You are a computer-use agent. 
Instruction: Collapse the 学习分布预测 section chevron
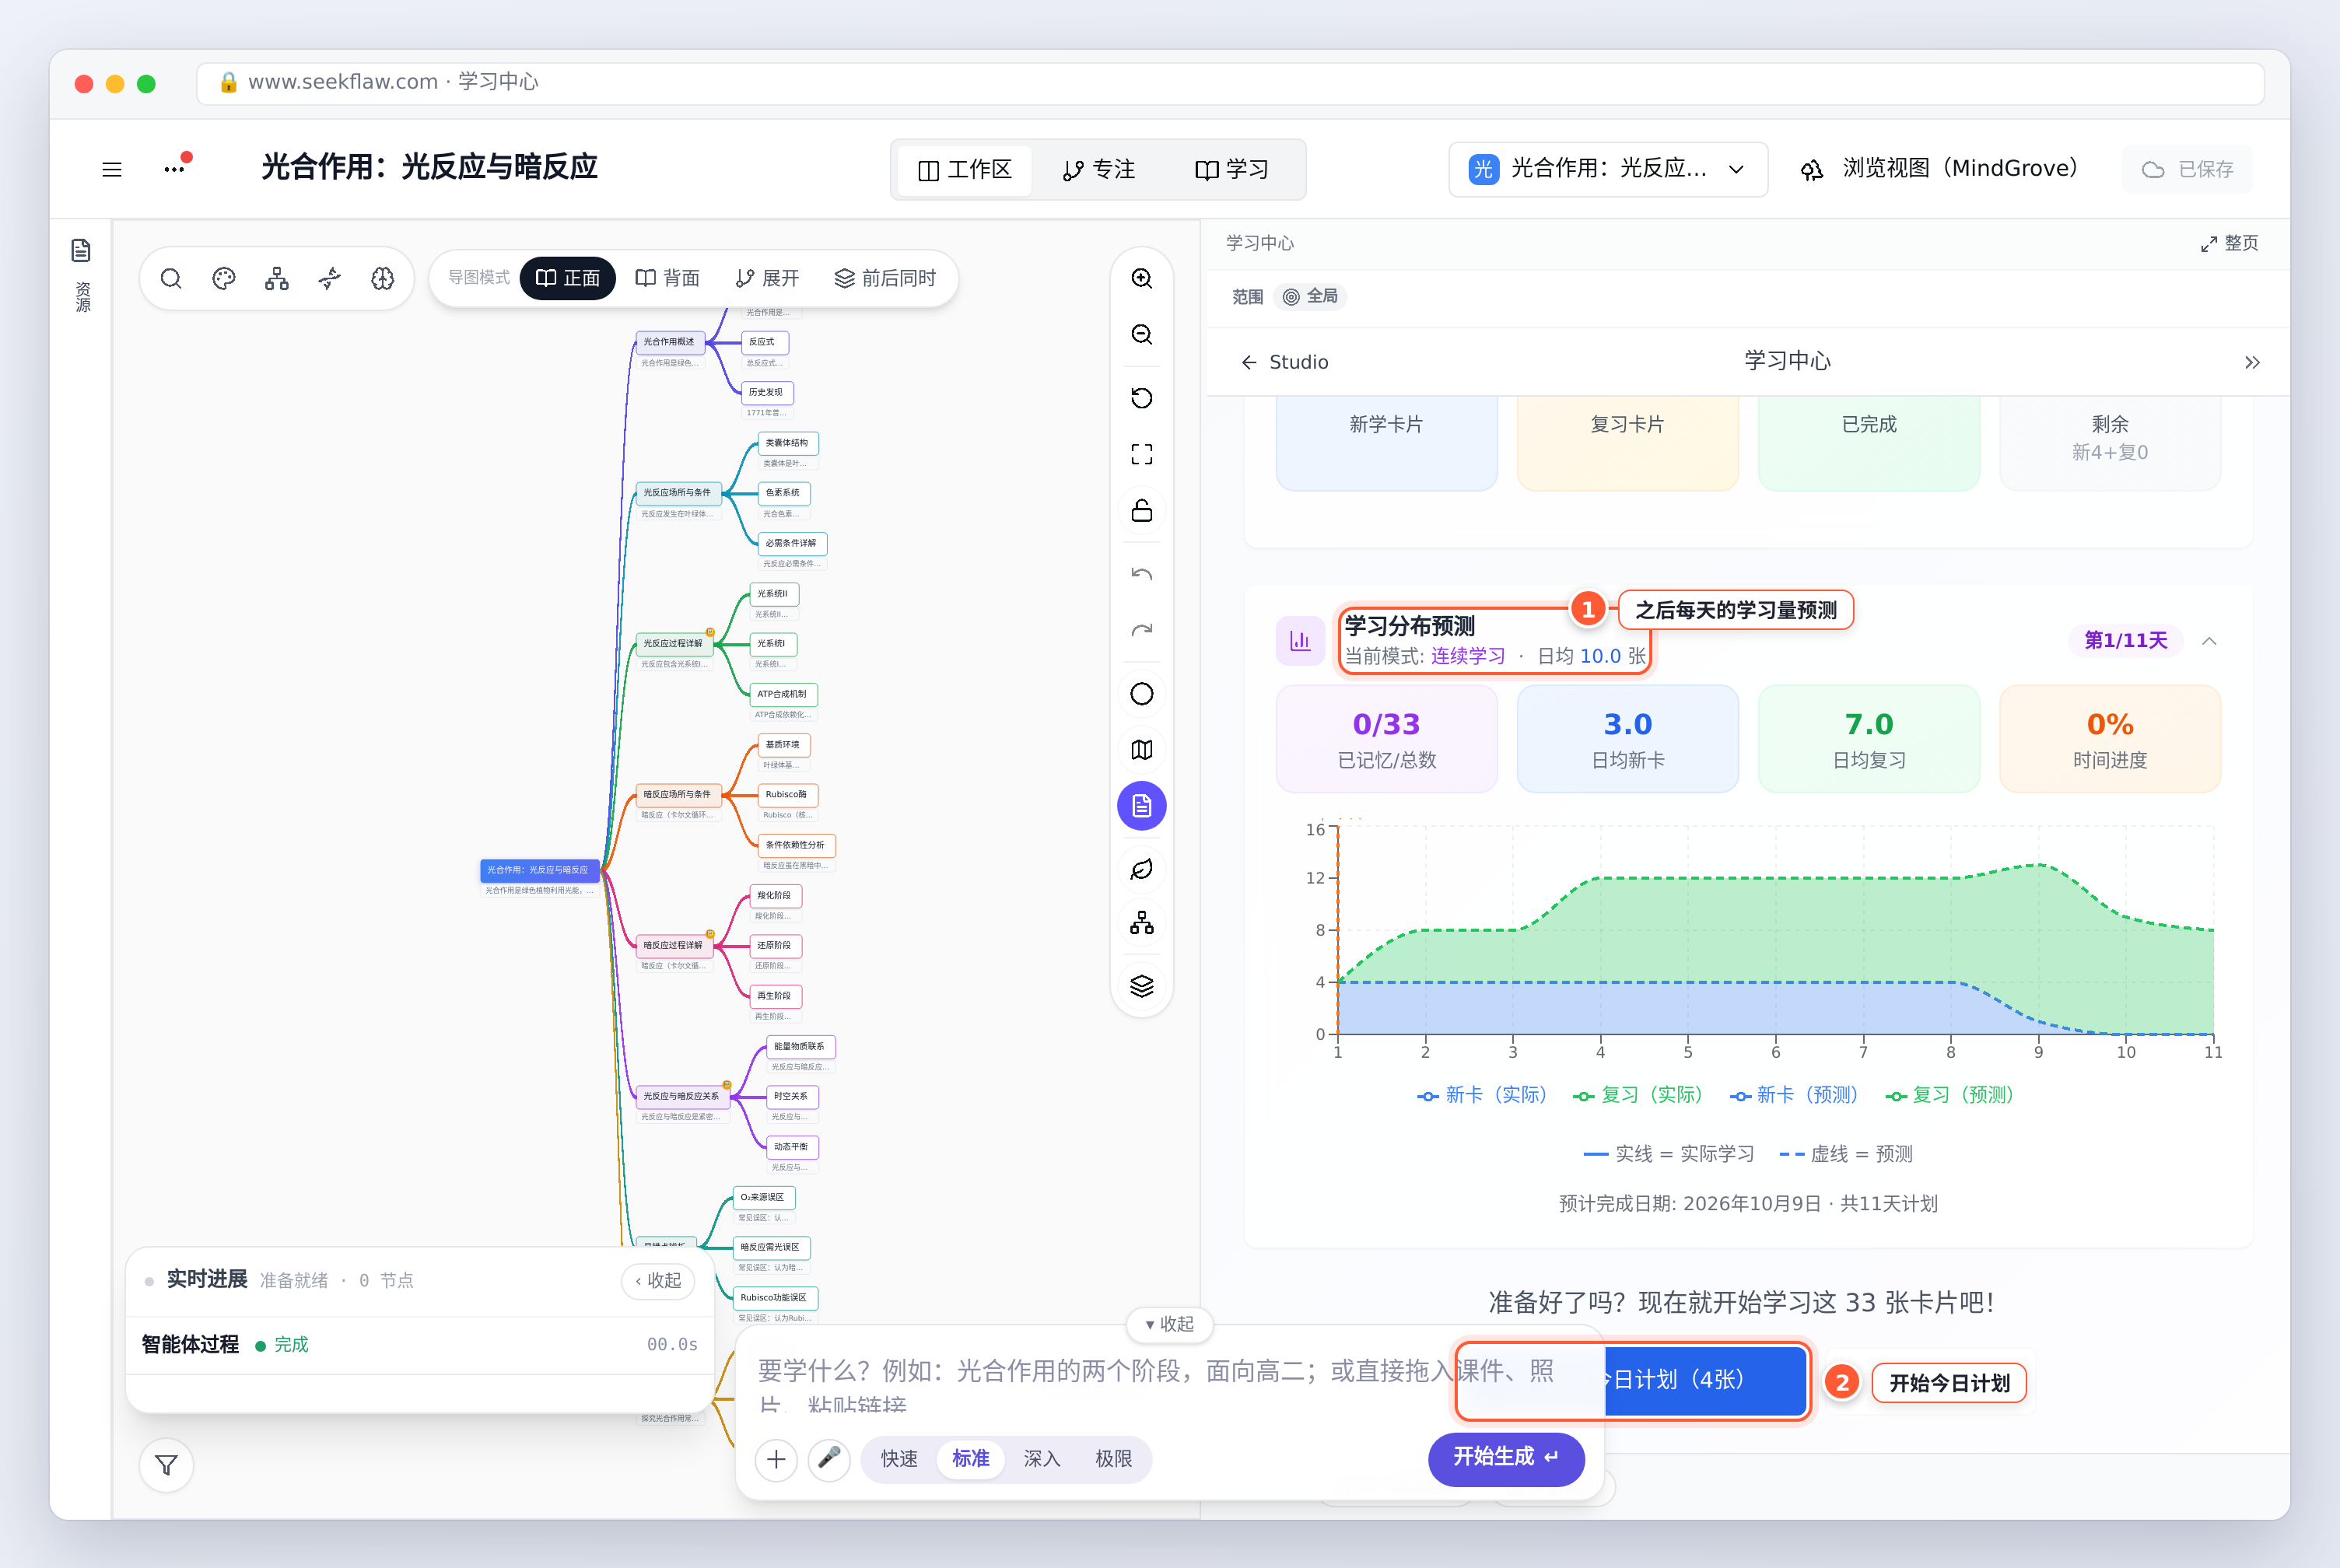(x=2210, y=641)
